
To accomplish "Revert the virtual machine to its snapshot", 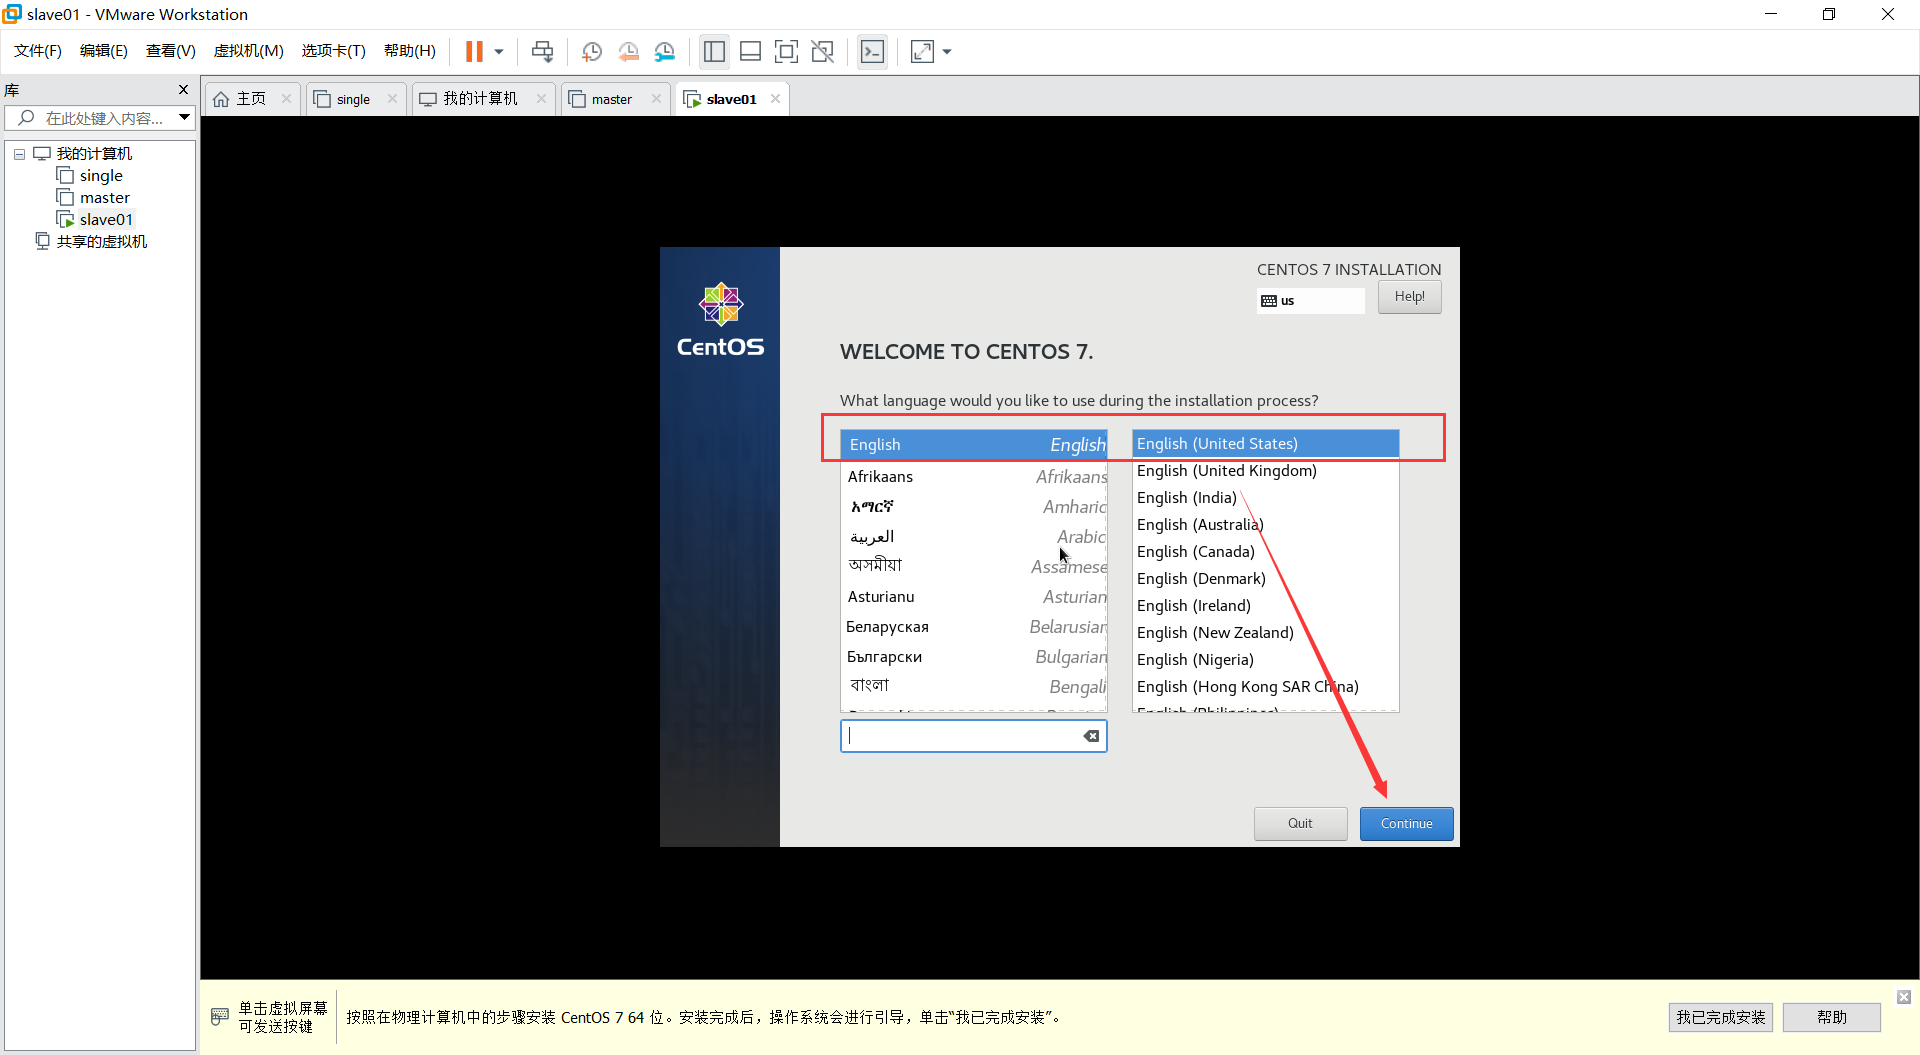I will (x=629, y=51).
